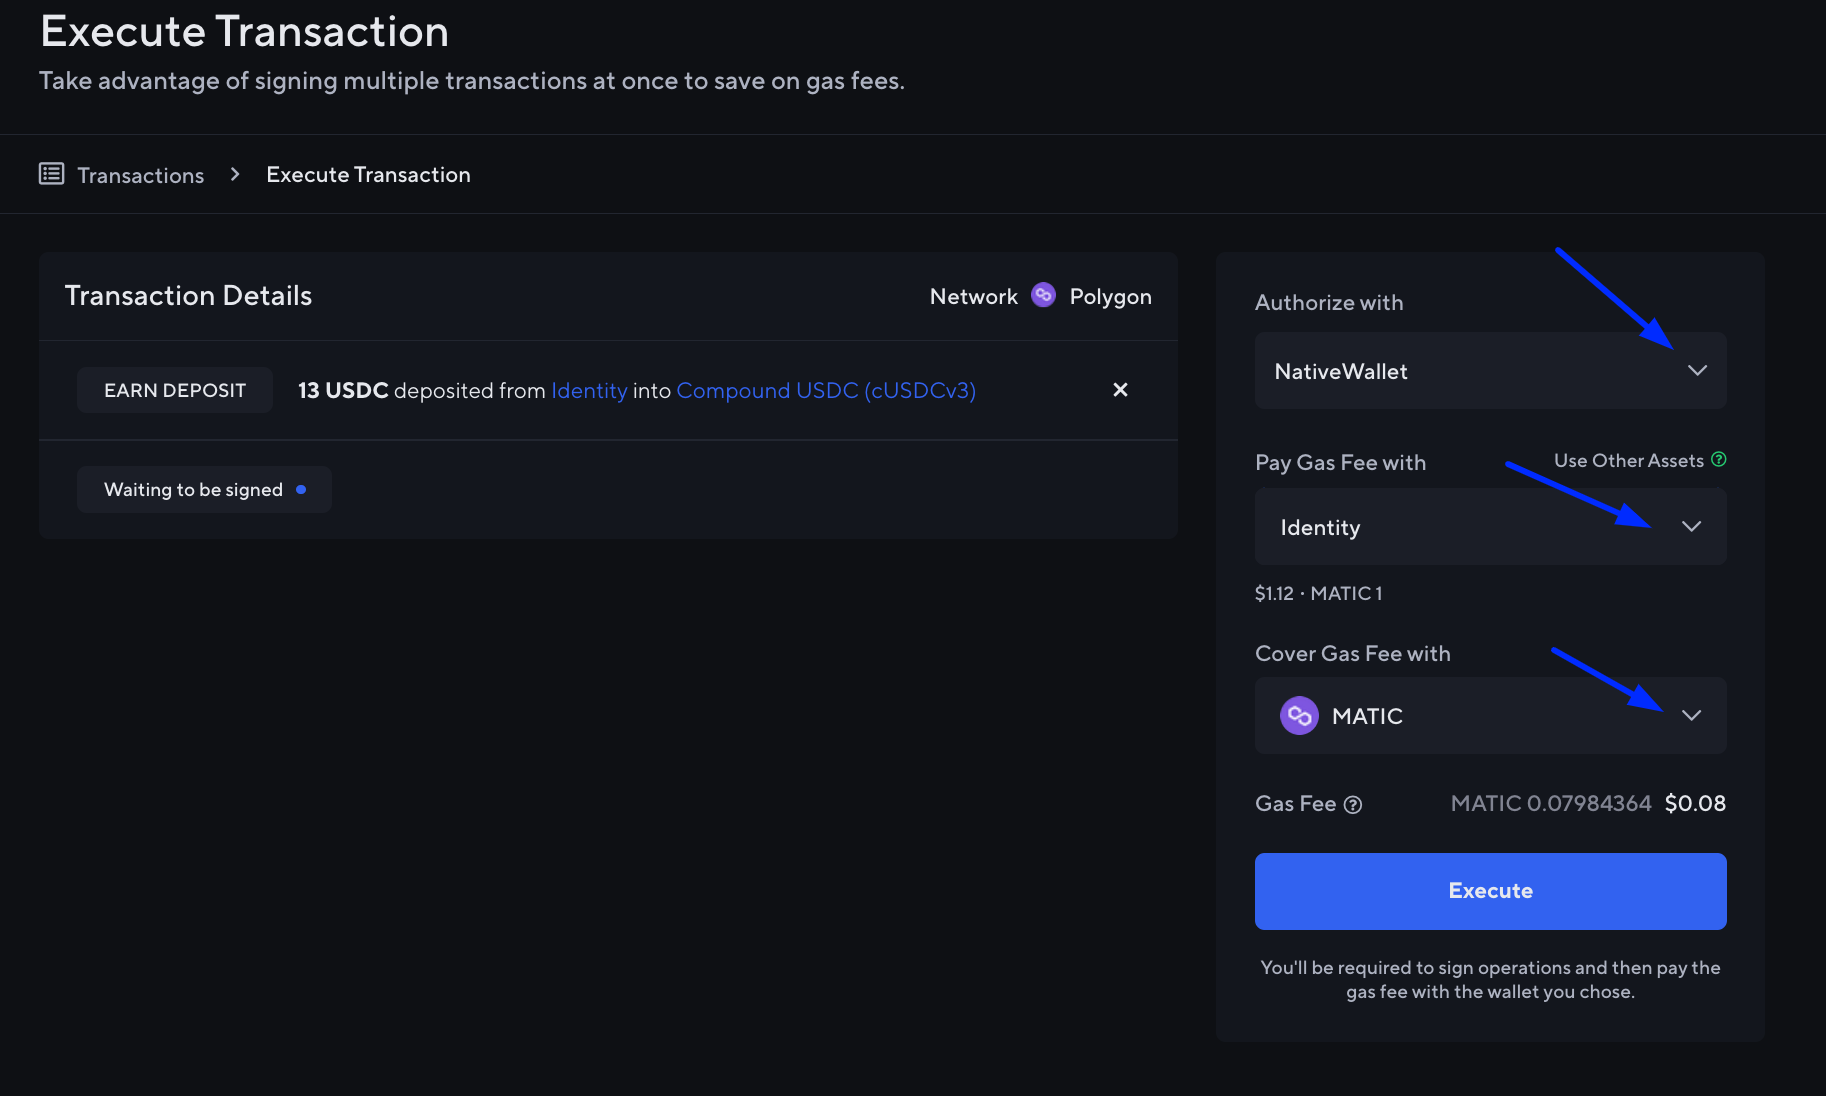Click the question mark icon next to Gas Fee

tap(1354, 804)
